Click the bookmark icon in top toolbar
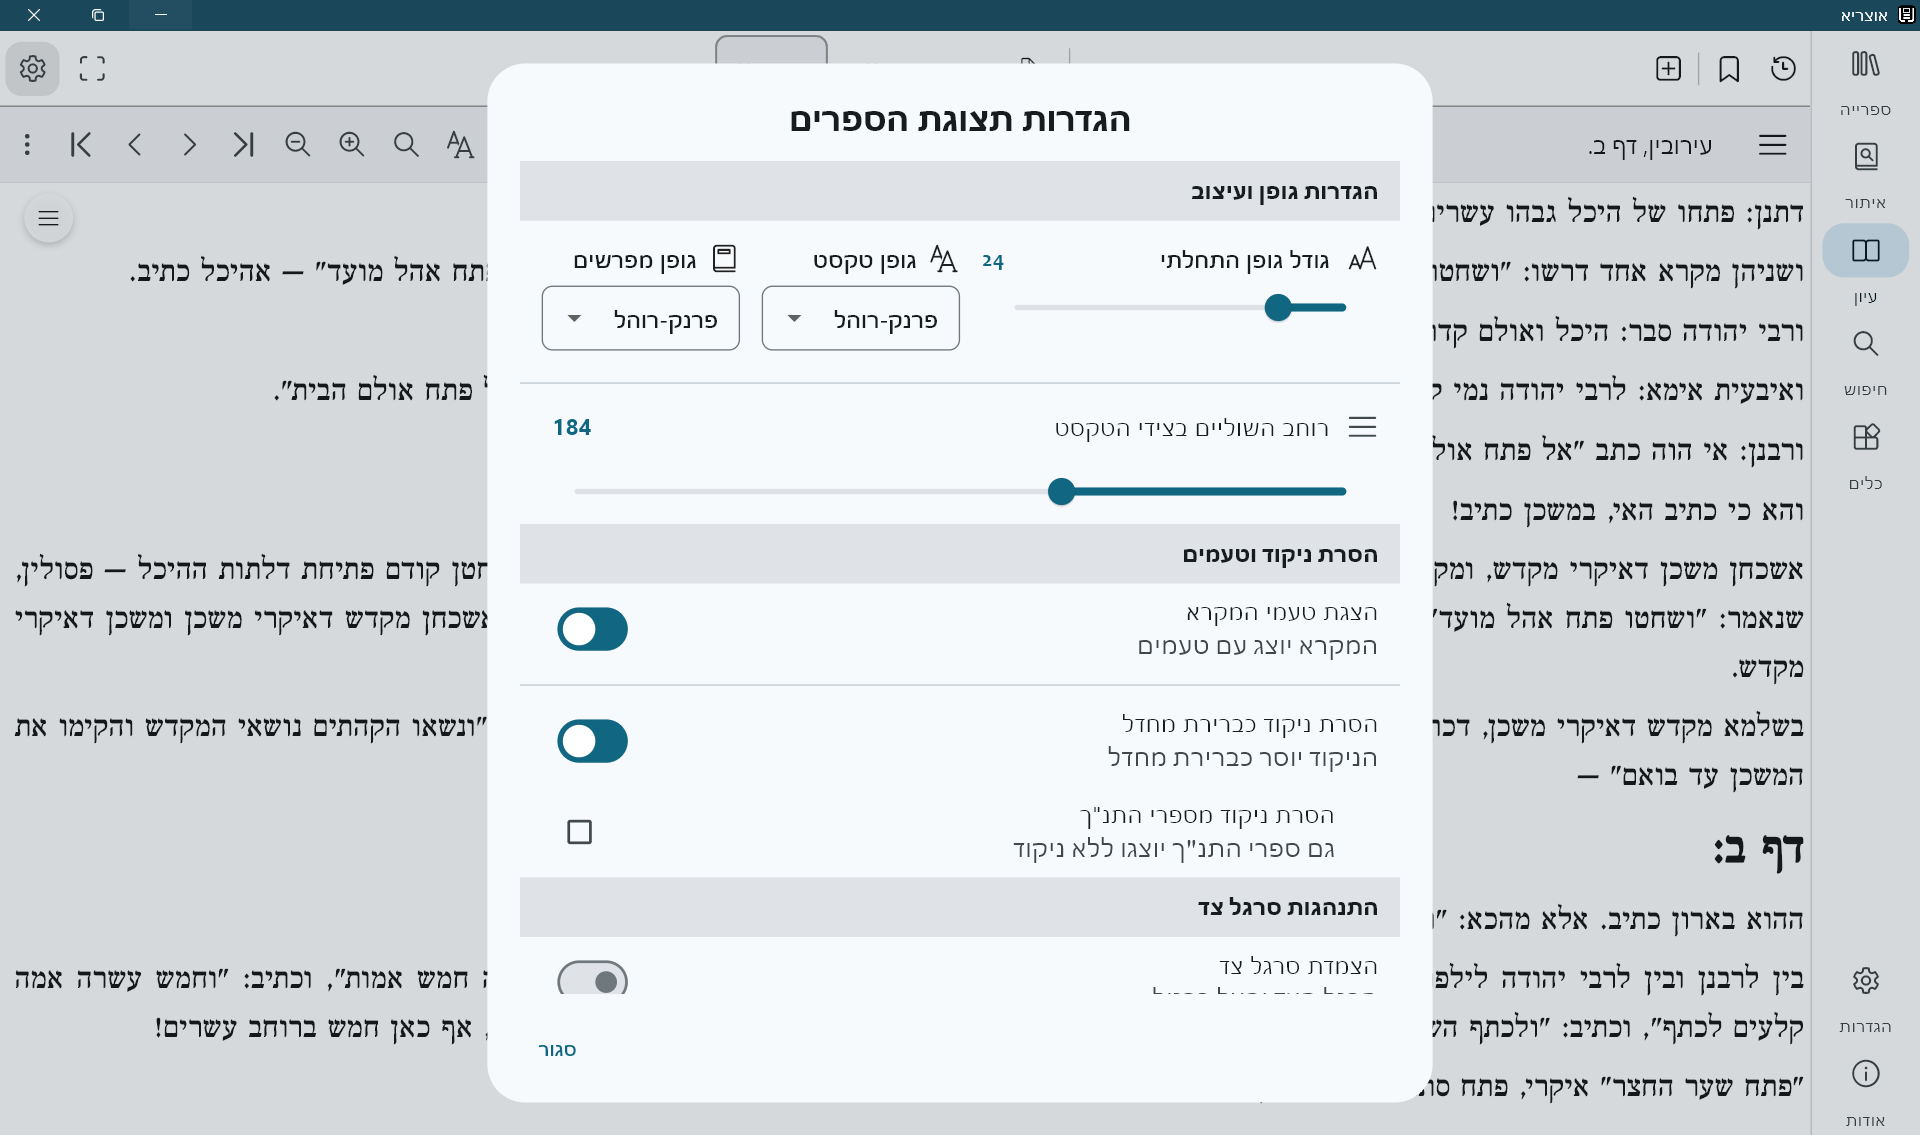Viewport: 1920px width, 1135px height. point(1729,68)
